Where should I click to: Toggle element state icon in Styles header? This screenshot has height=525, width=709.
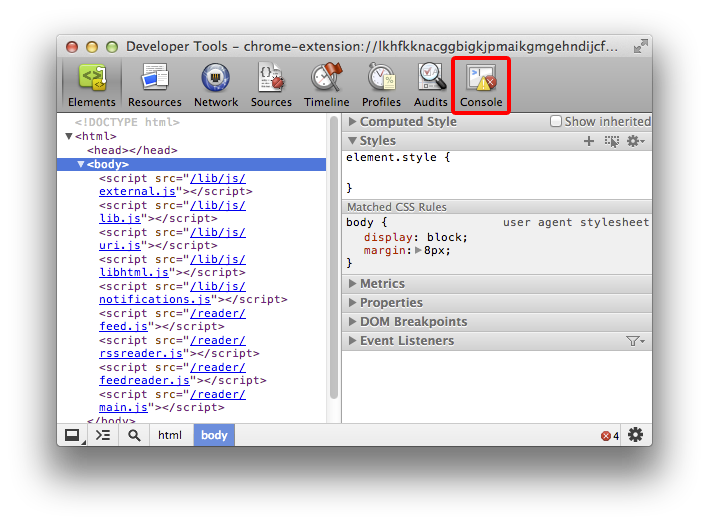point(612,142)
